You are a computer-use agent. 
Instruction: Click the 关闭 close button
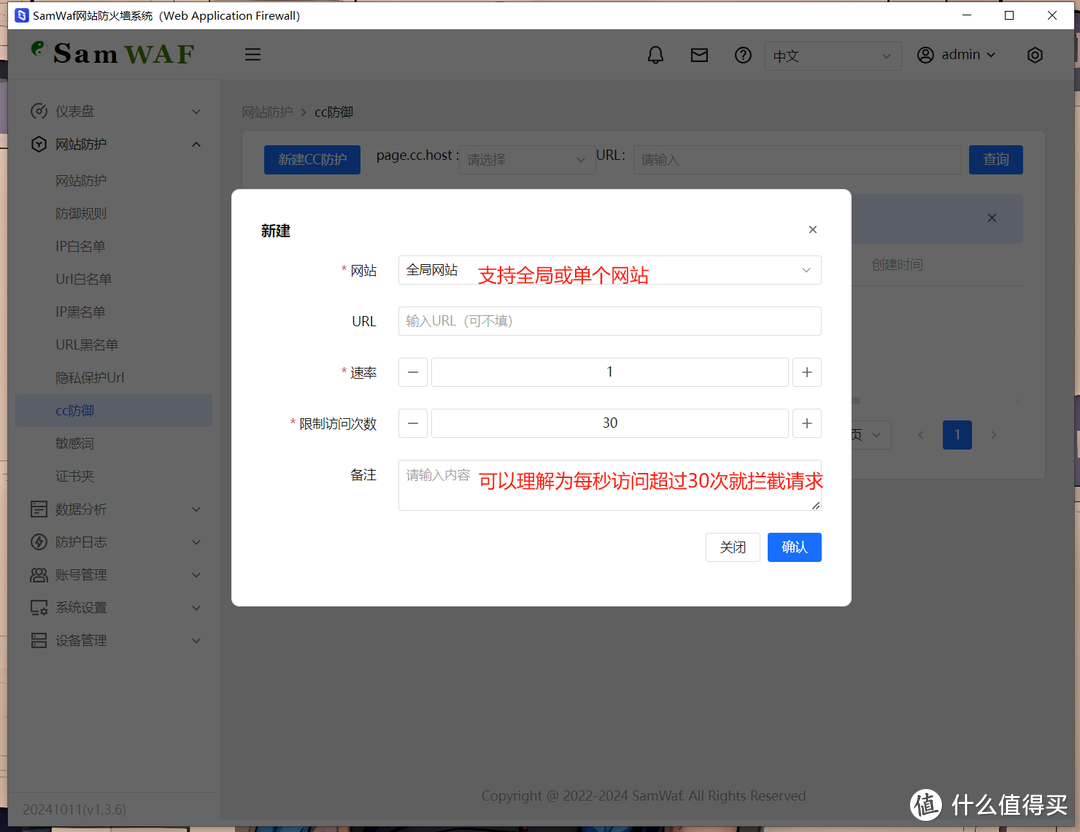click(x=732, y=547)
